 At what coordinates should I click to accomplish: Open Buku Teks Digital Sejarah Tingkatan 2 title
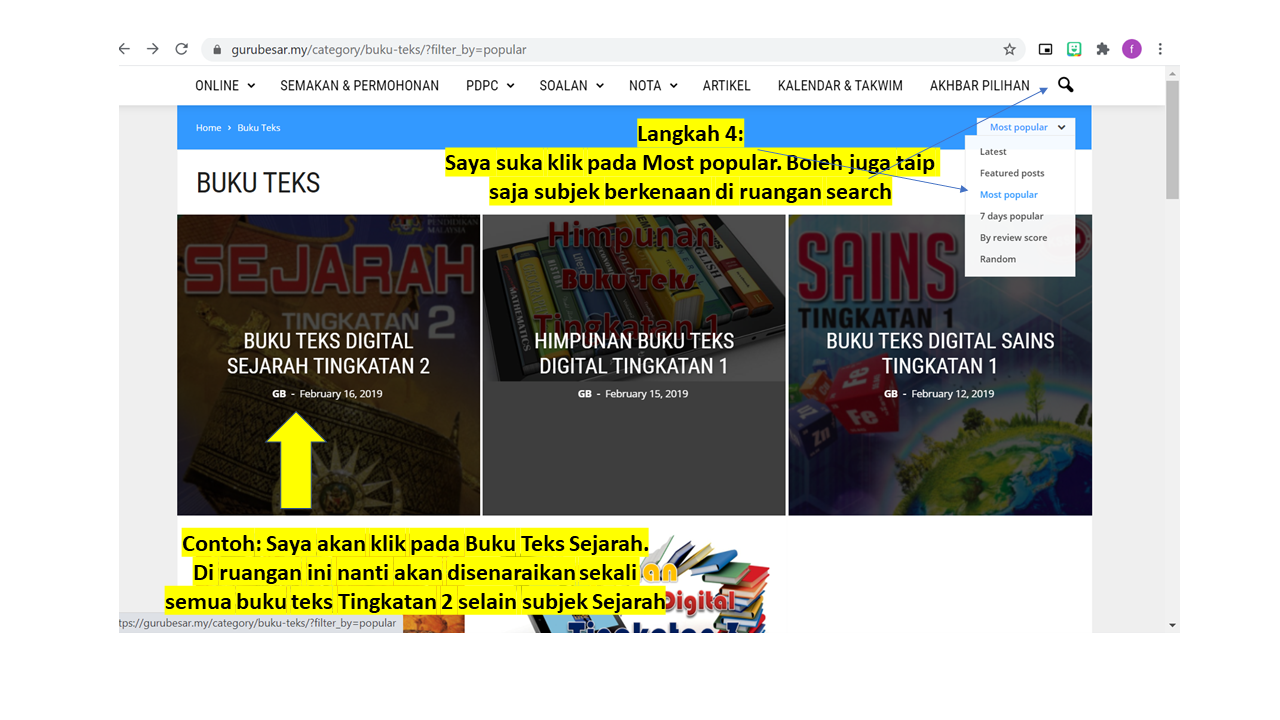click(x=328, y=353)
